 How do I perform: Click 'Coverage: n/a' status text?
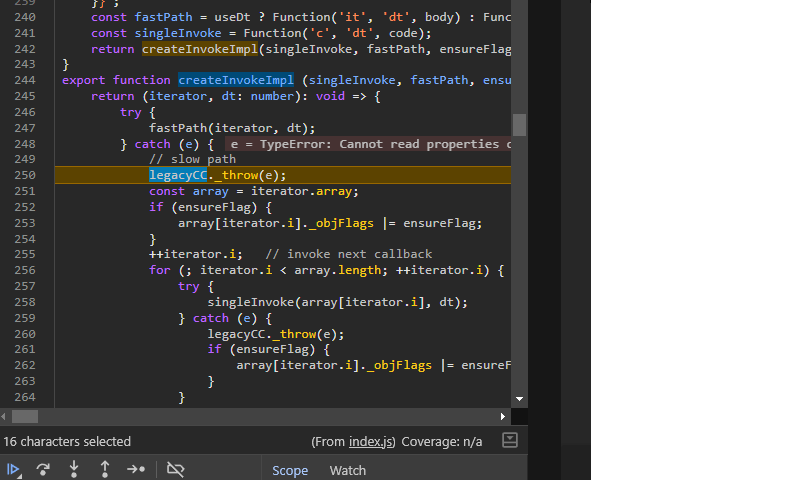click(442, 442)
